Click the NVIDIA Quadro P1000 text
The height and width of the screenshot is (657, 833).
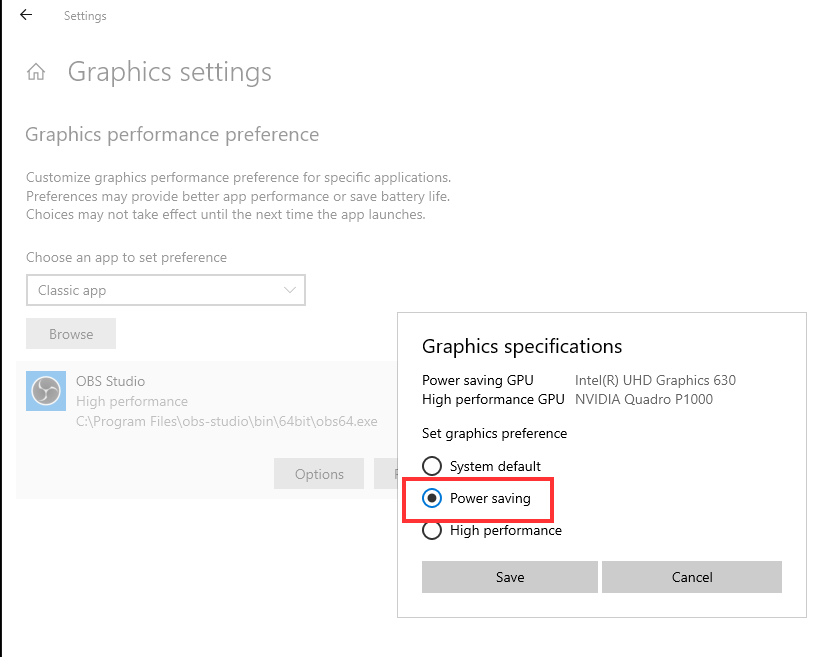[642, 399]
